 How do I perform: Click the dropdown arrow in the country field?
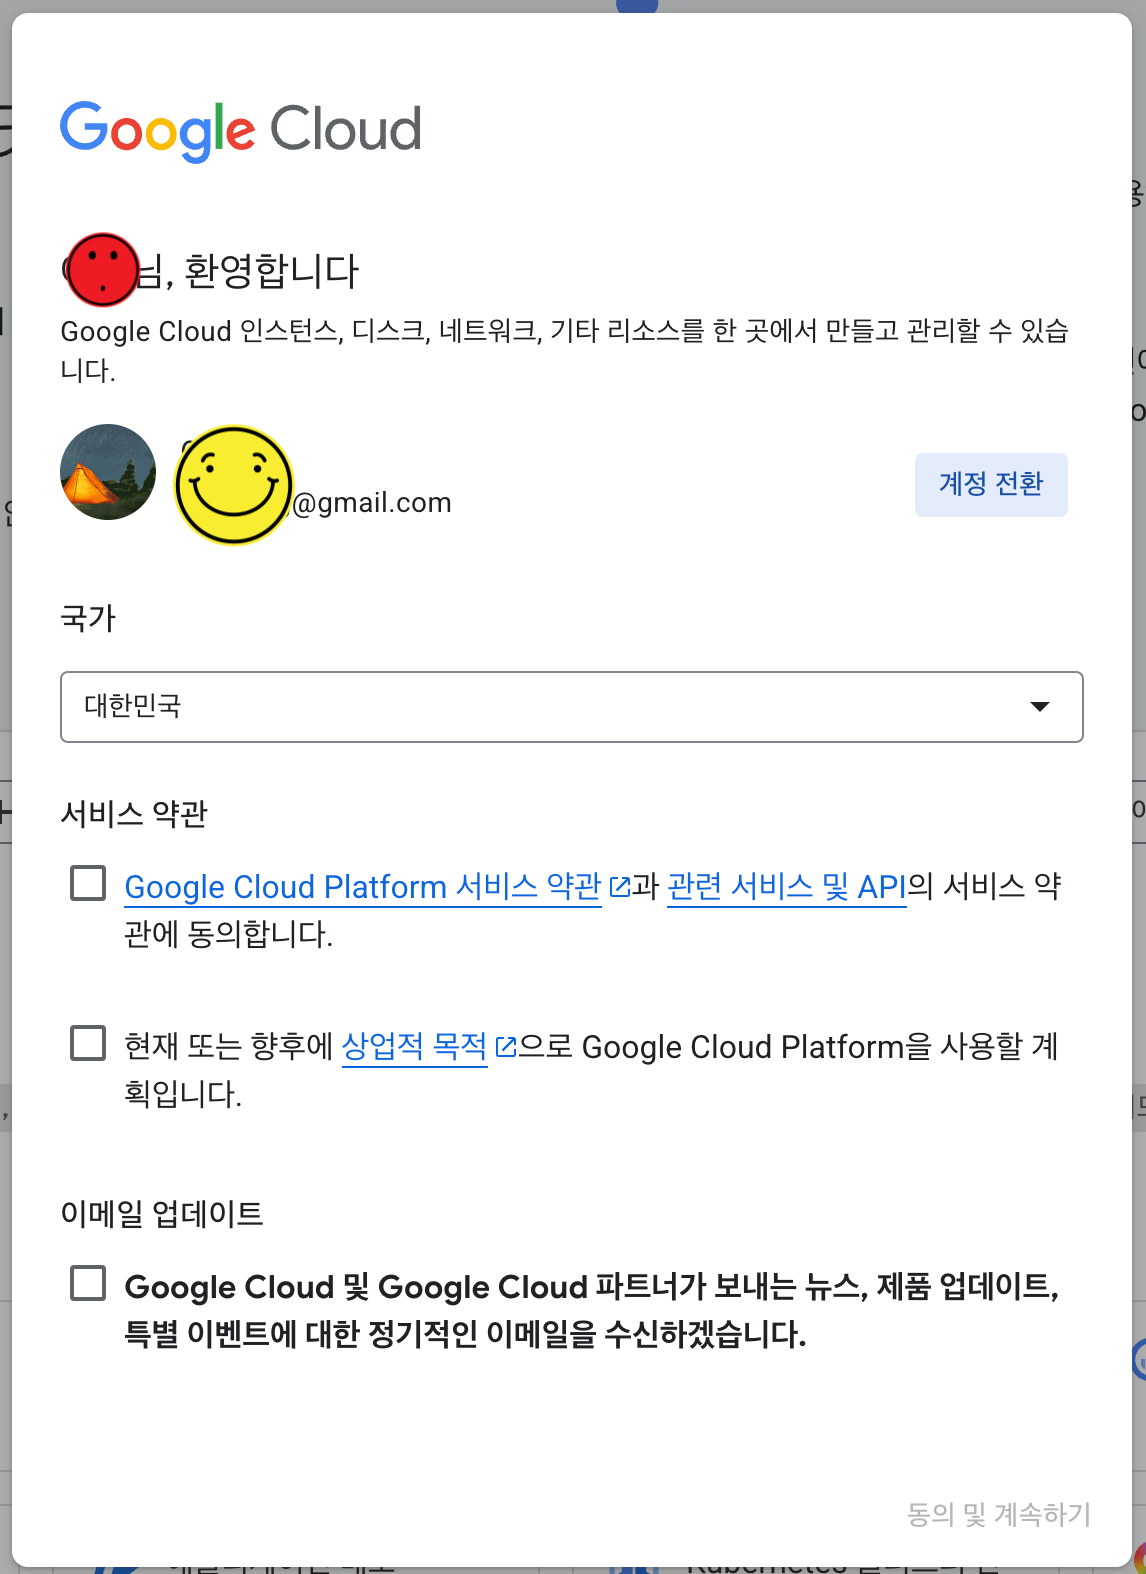point(1040,707)
